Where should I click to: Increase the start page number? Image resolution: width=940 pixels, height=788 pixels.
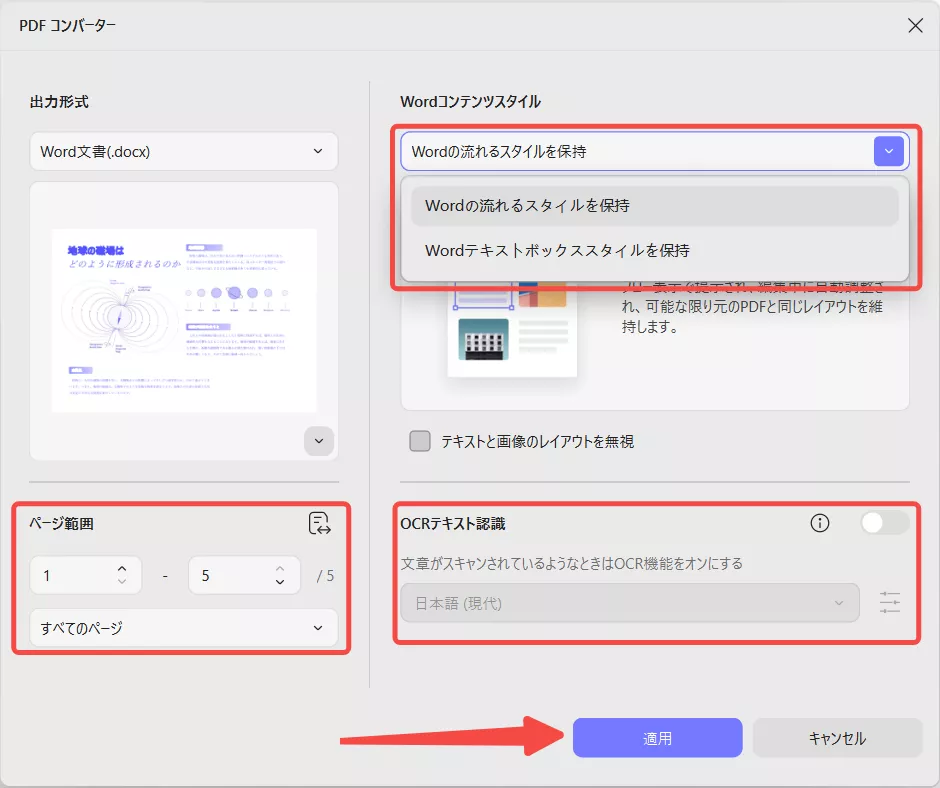122,568
